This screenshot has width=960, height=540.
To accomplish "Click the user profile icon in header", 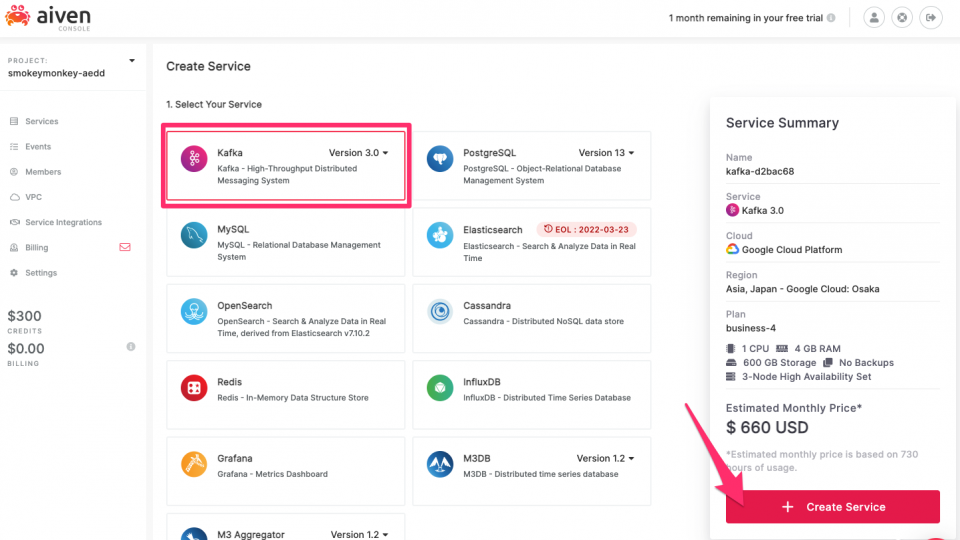I will pyautogui.click(x=874, y=18).
